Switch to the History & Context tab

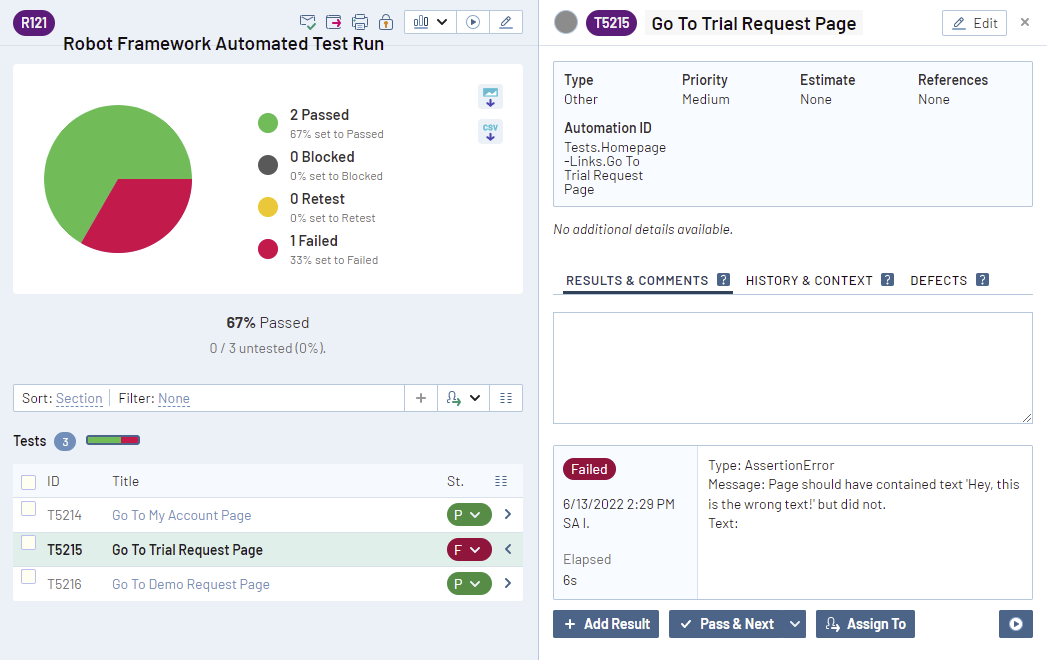pos(809,281)
